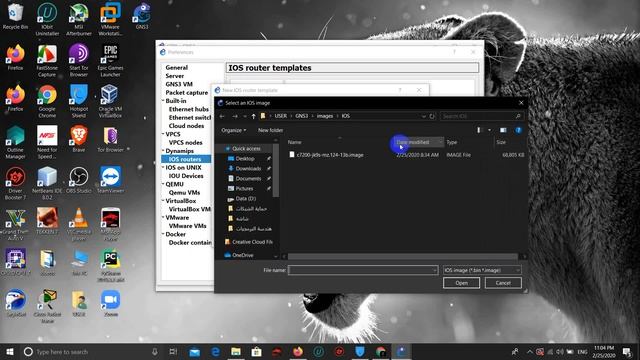Screen dimensions: 640x360
Task: Go up one folder level
Action: (x=253, y=116)
